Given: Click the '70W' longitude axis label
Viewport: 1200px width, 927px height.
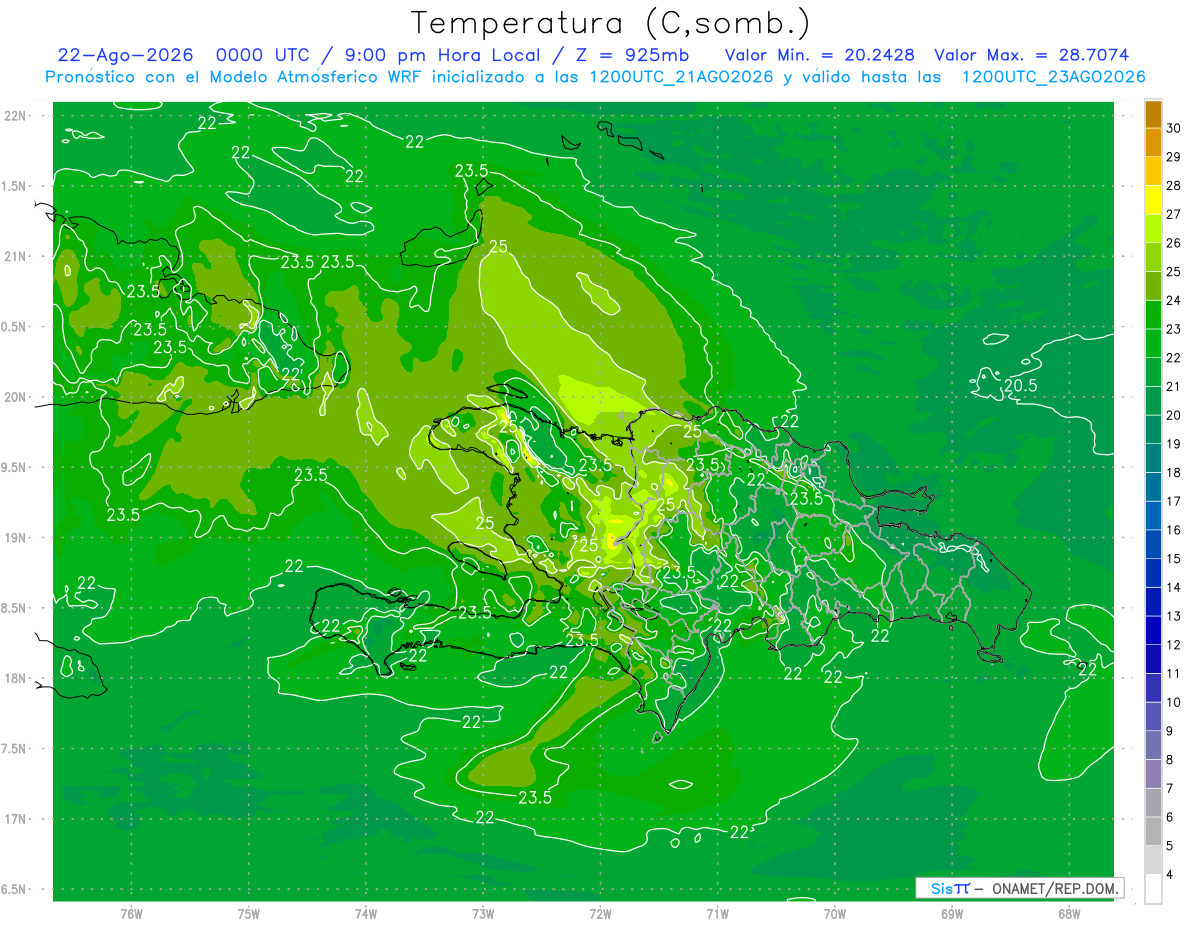Looking at the screenshot, I should click(835, 915).
